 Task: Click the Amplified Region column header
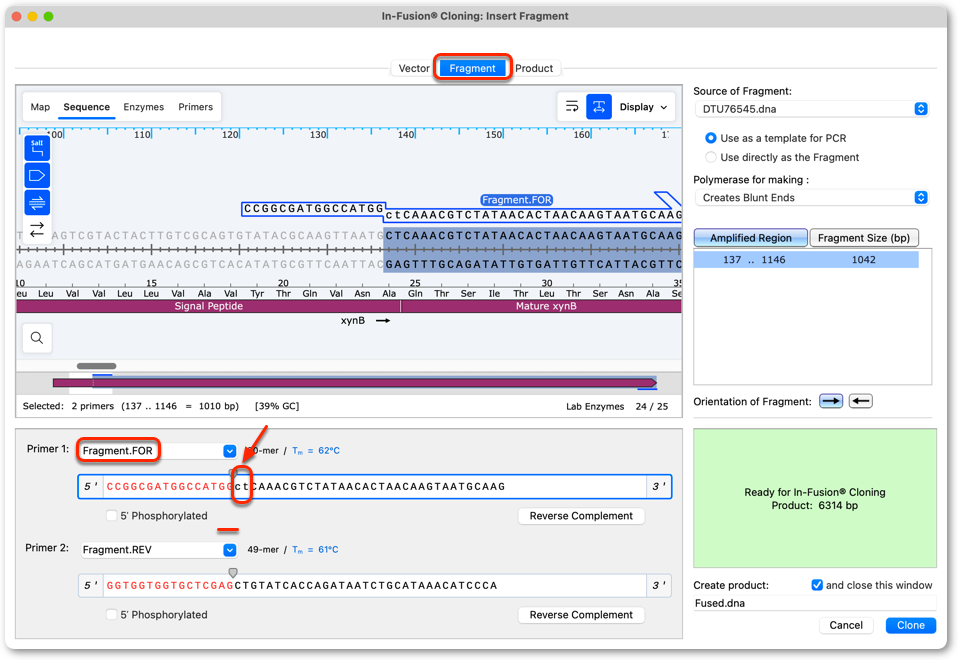(x=750, y=238)
